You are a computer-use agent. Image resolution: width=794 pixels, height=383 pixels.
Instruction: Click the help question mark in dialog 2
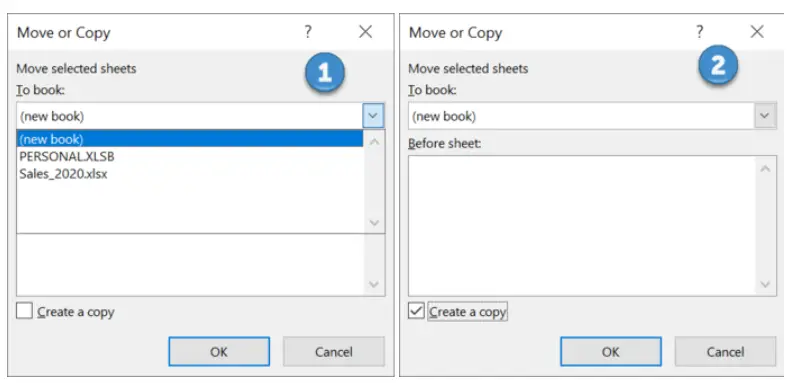point(699,32)
